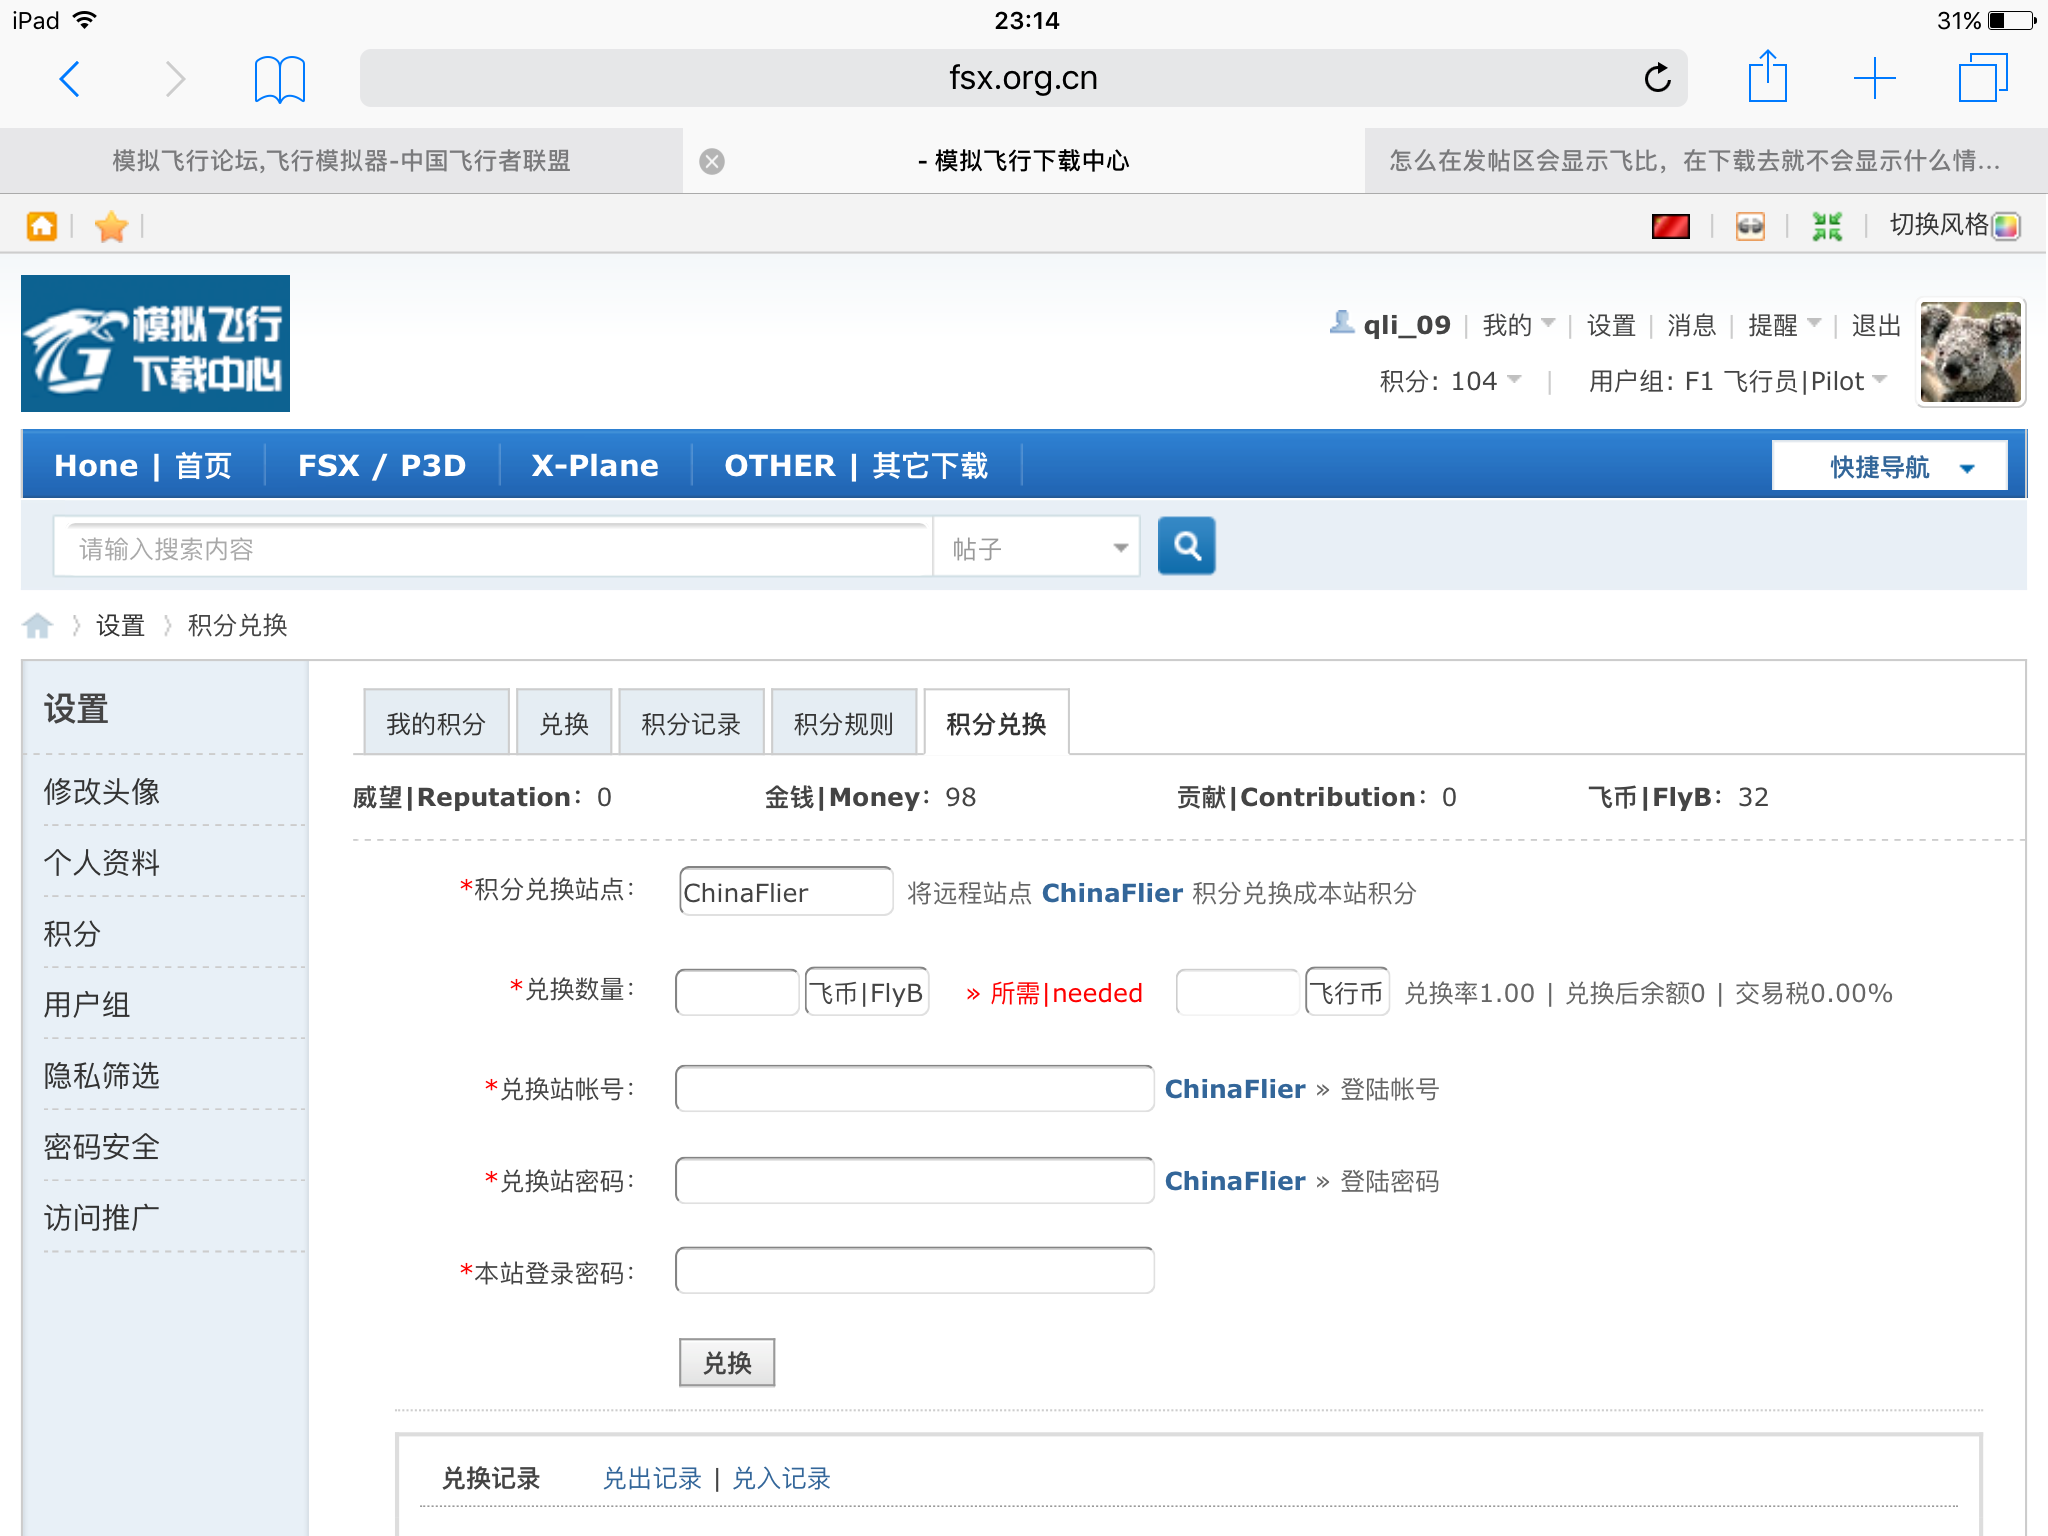2048x1536 pixels.
Task: Open the 飞币|FlyB currency selector
Action: [x=867, y=992]
